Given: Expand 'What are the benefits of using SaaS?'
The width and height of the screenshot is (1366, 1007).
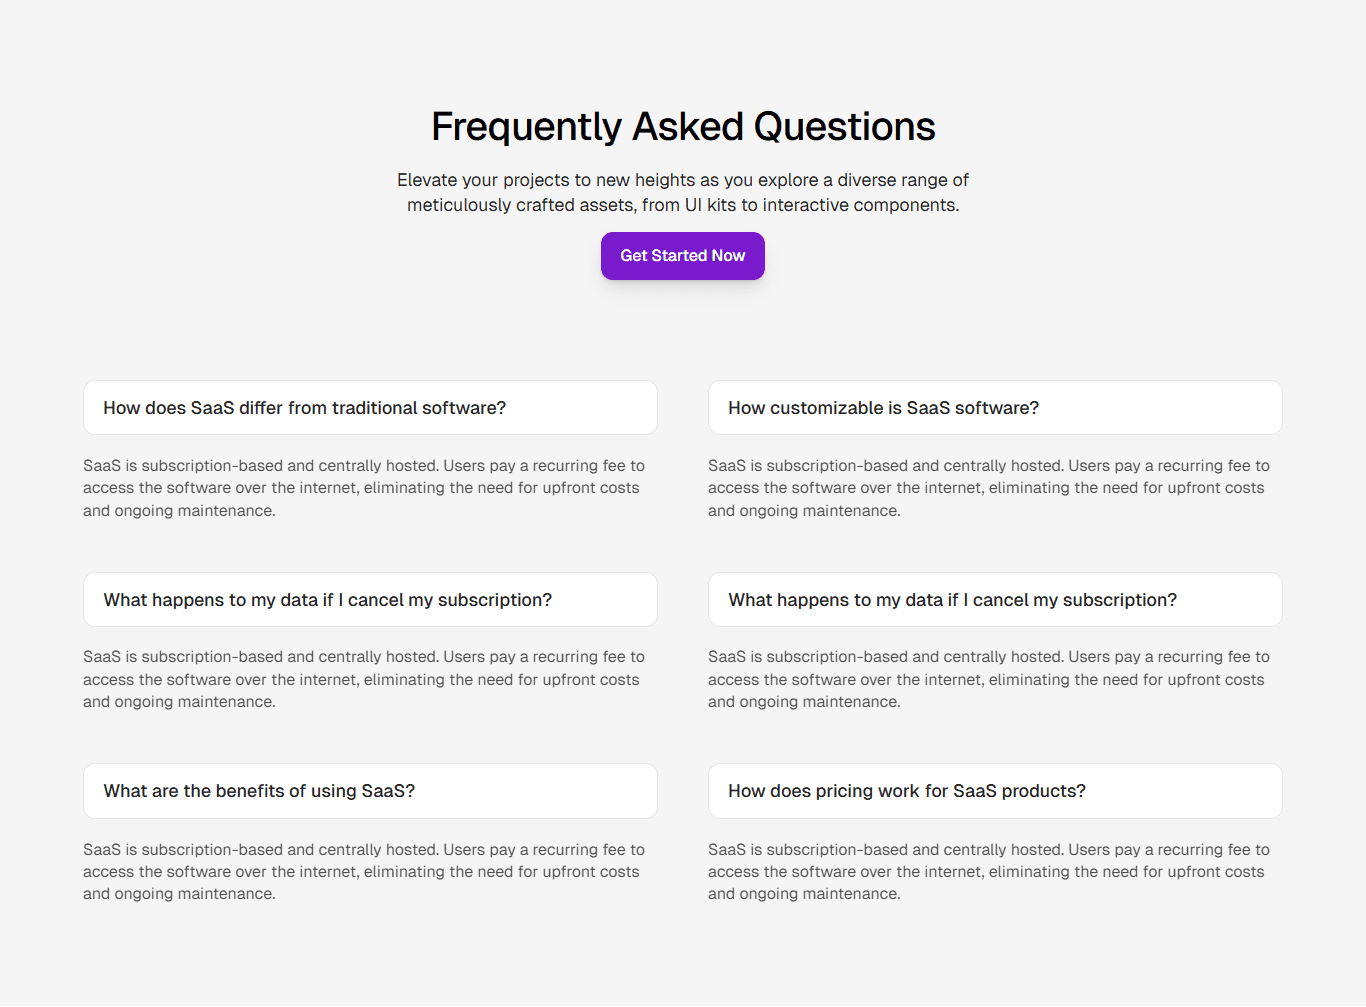Looking at the screenshot, I should pos(370,791).
